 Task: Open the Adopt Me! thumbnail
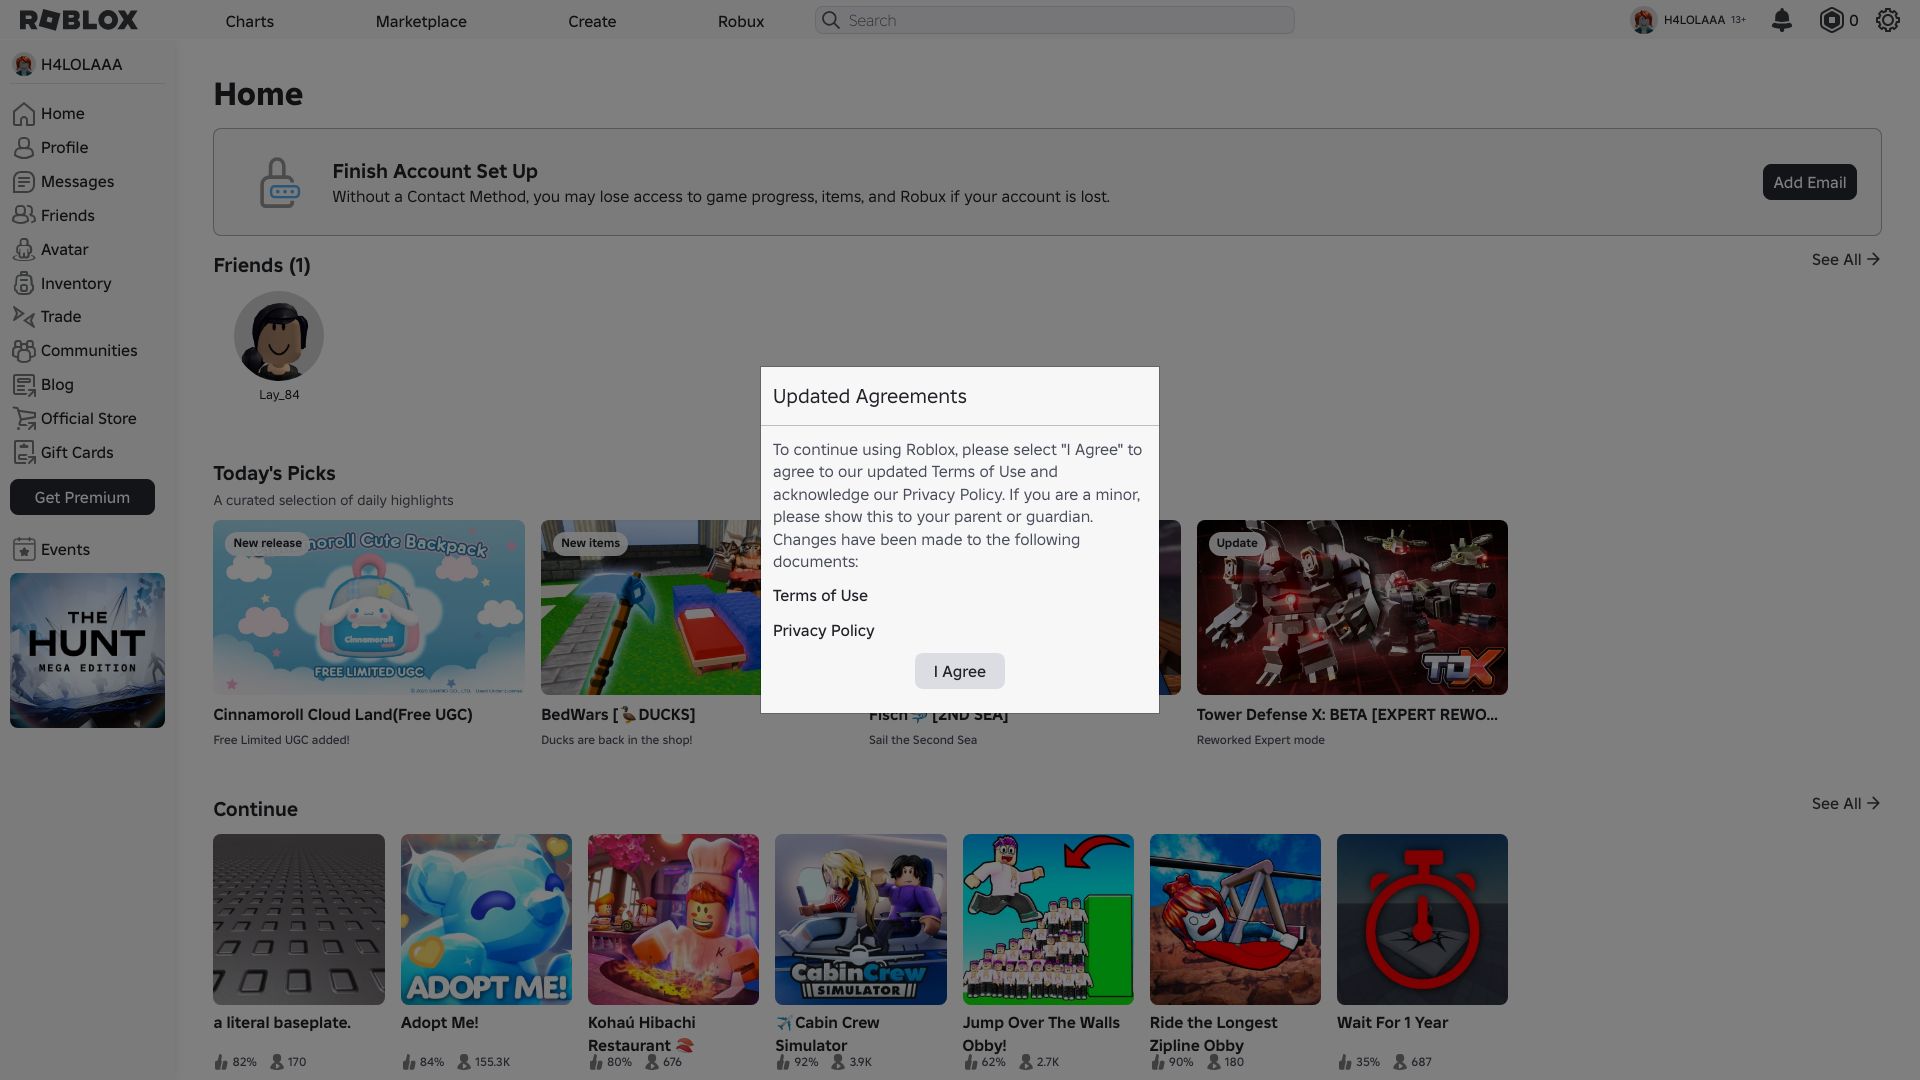(486, 920)
